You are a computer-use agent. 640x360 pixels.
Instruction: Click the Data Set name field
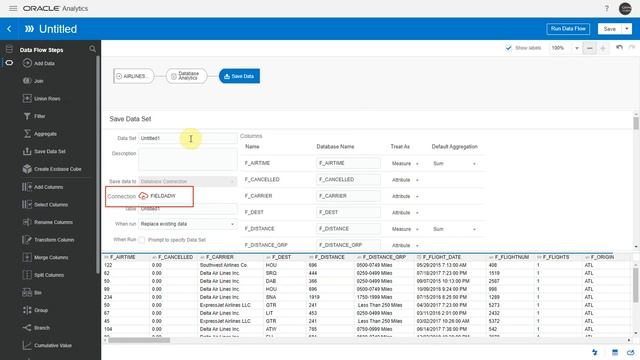click(187, 138)
